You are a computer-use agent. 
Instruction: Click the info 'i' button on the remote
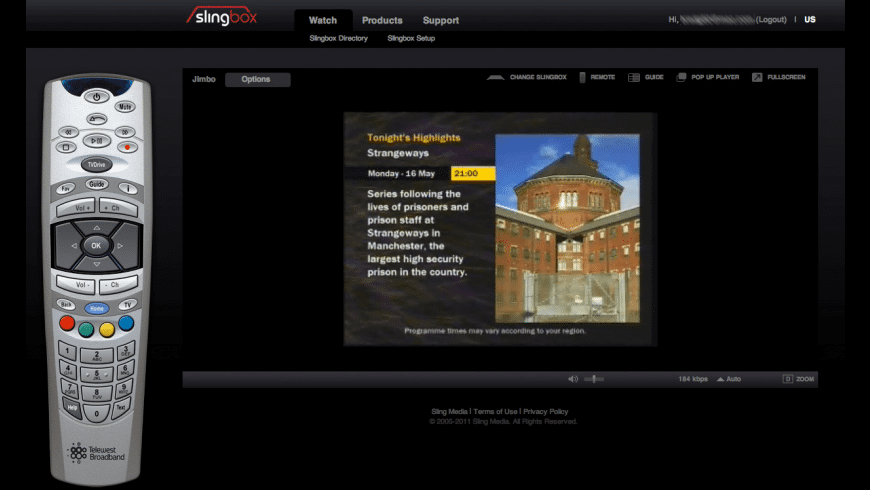coord(128,189)
